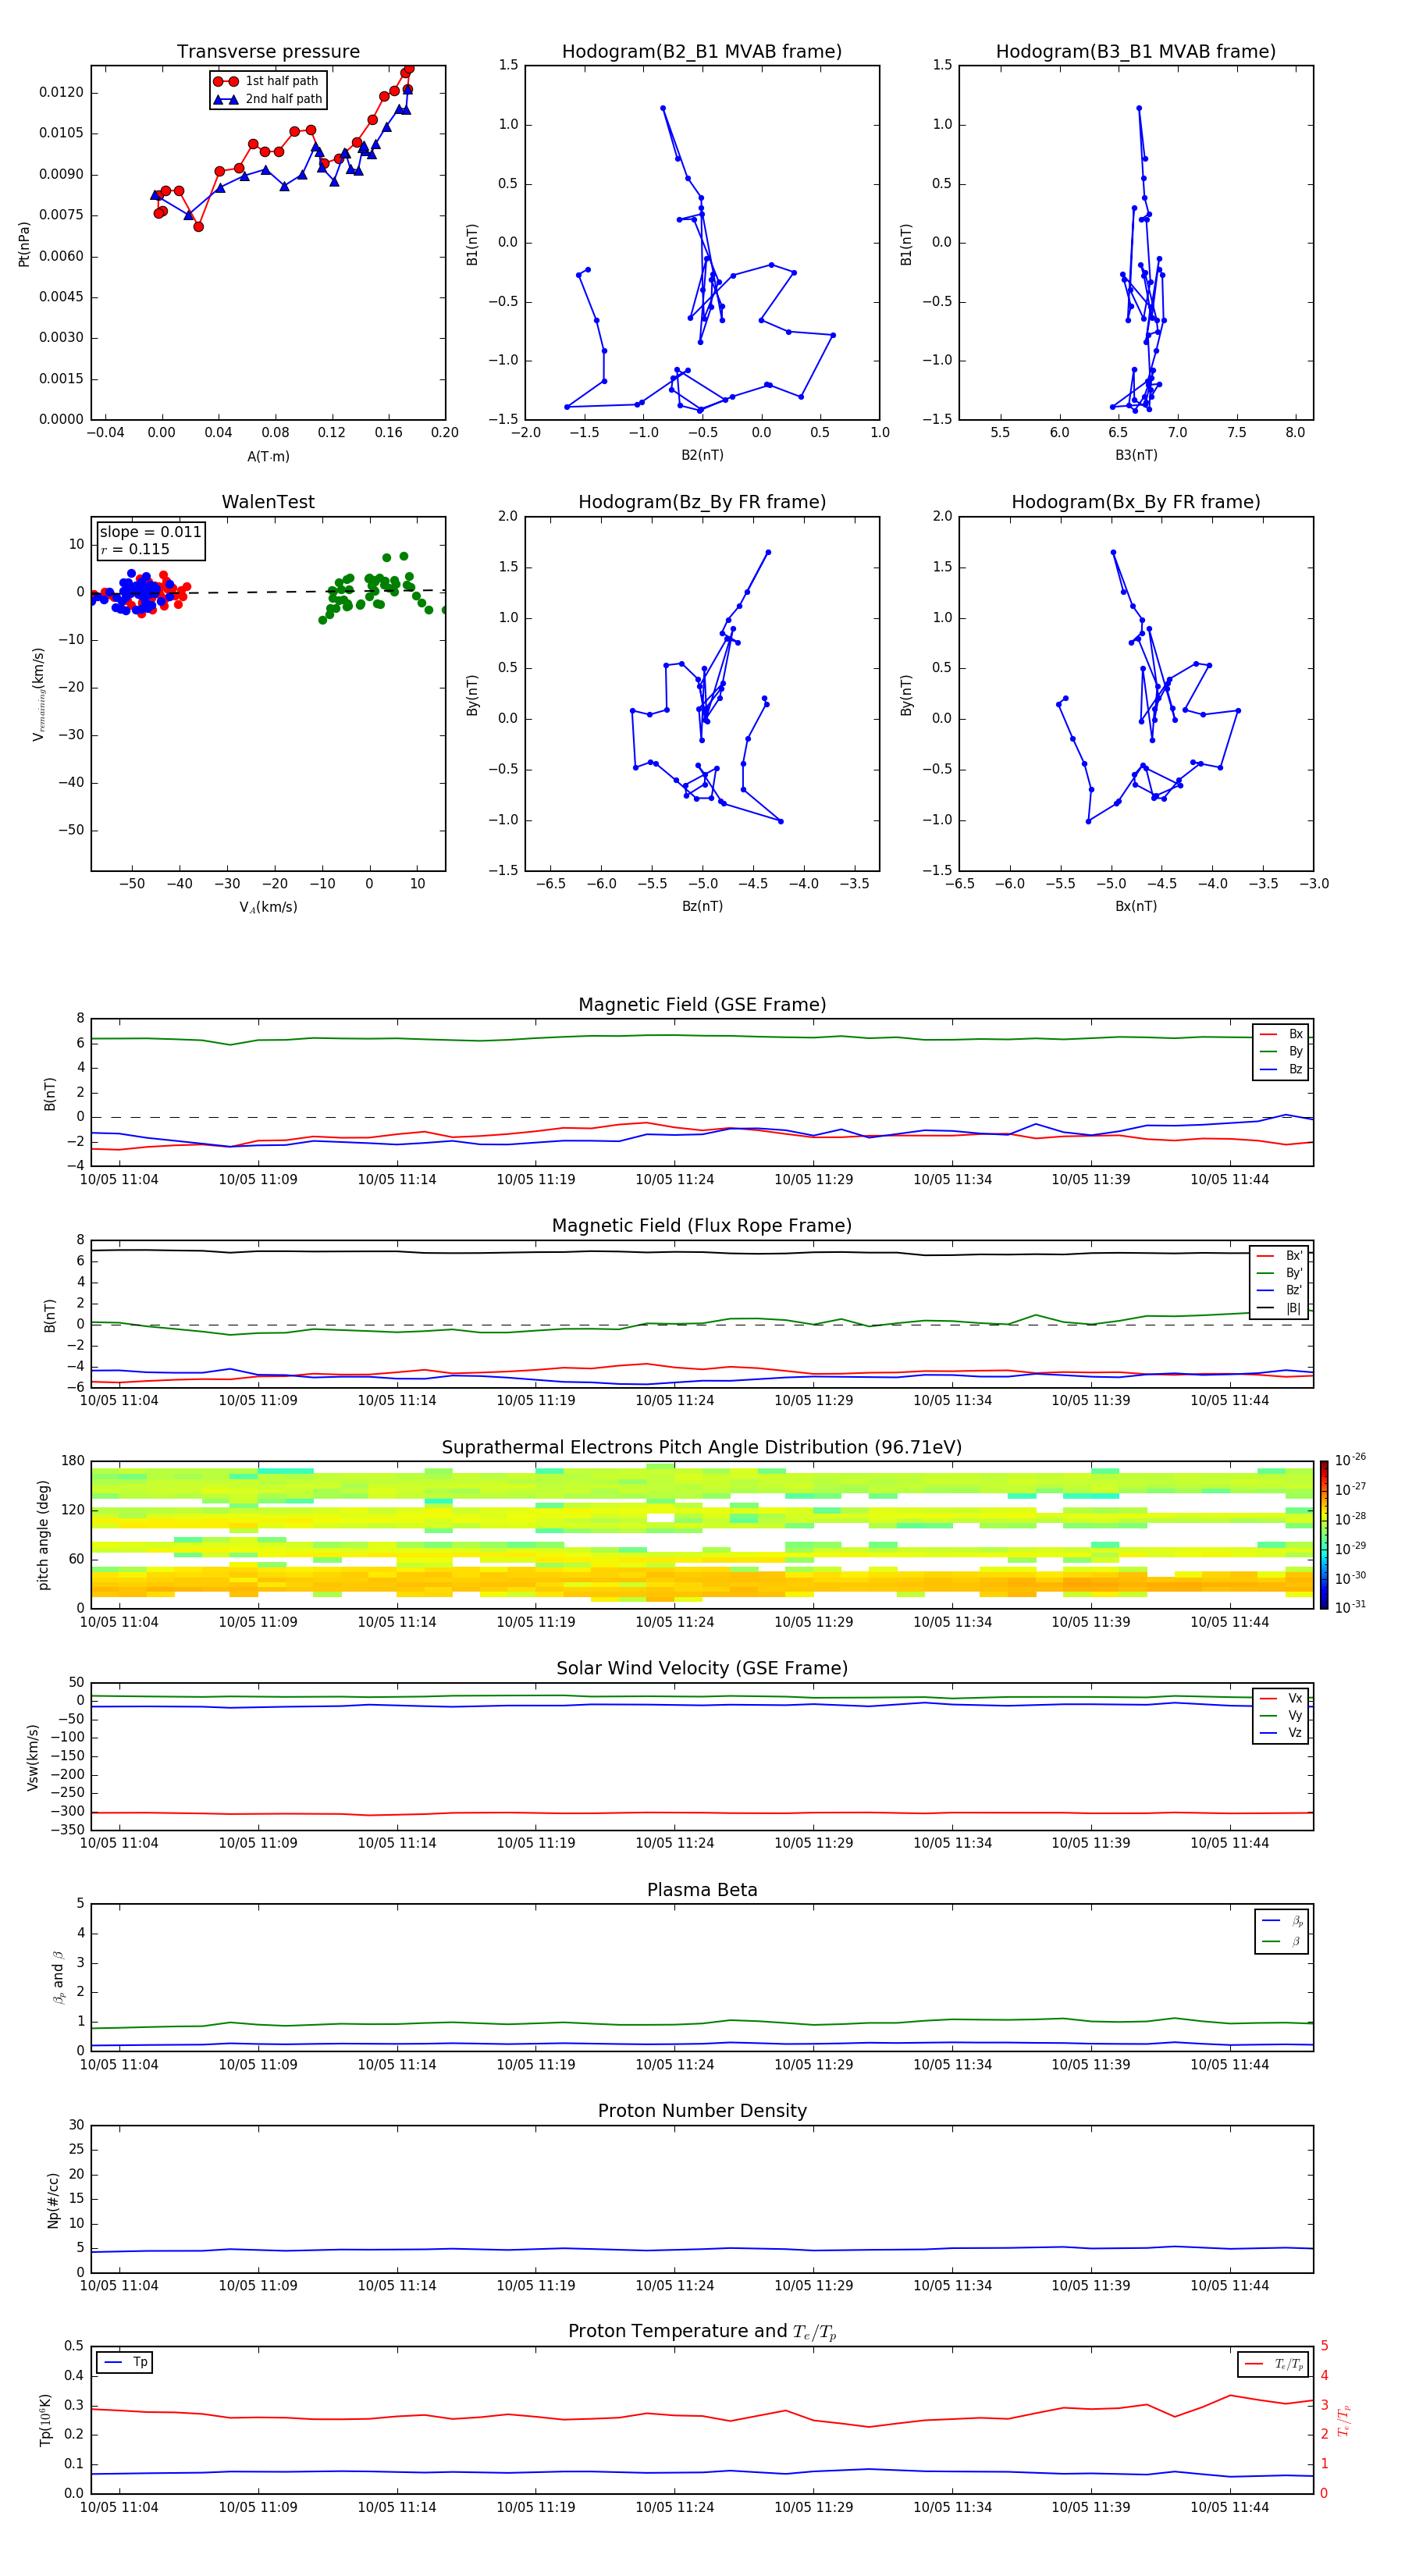This screenshot has height=2576, width=1405.
Task: Click the "Magnetic Field (Flux Rope Frame)" title
Action: [x=702, y=1226]
